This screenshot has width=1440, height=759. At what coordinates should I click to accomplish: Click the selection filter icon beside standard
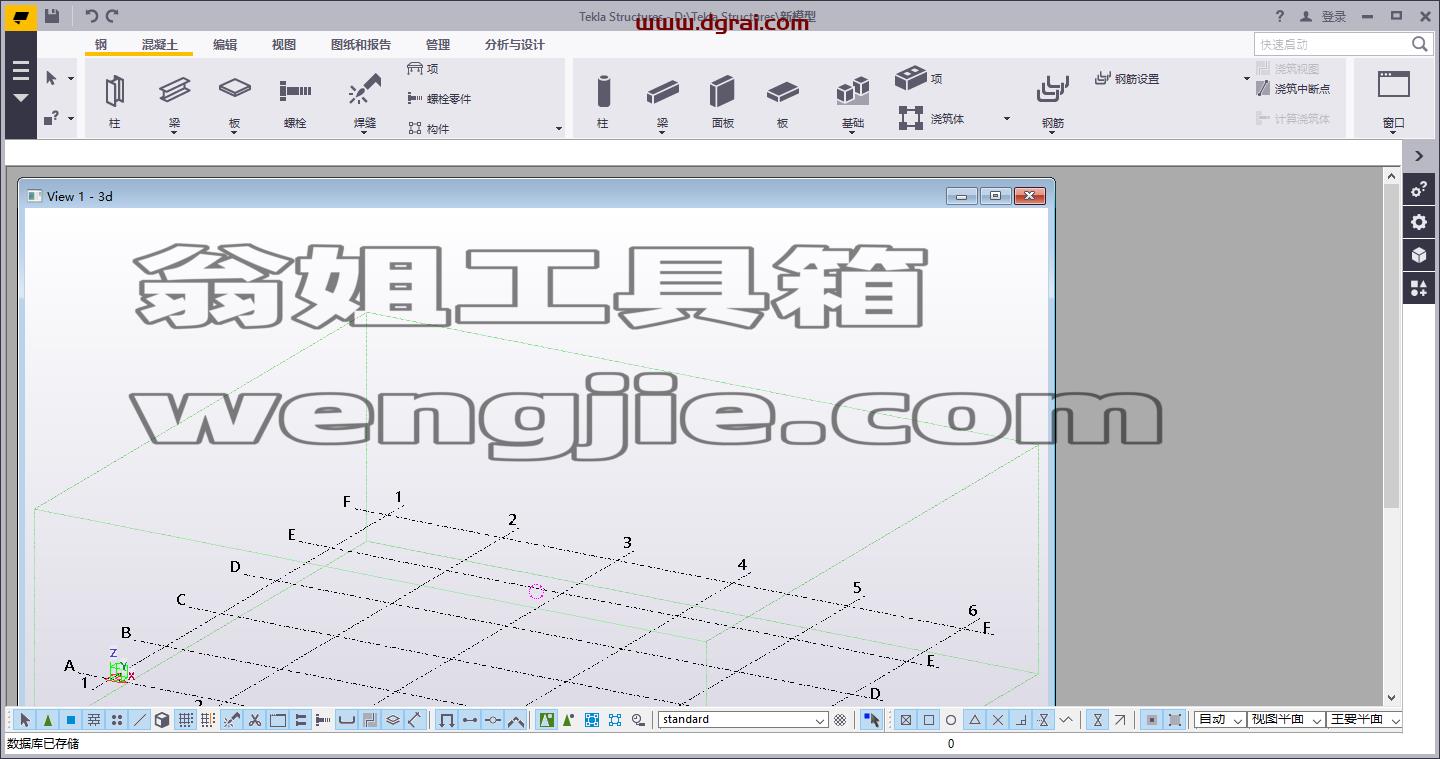coord(840,720)
